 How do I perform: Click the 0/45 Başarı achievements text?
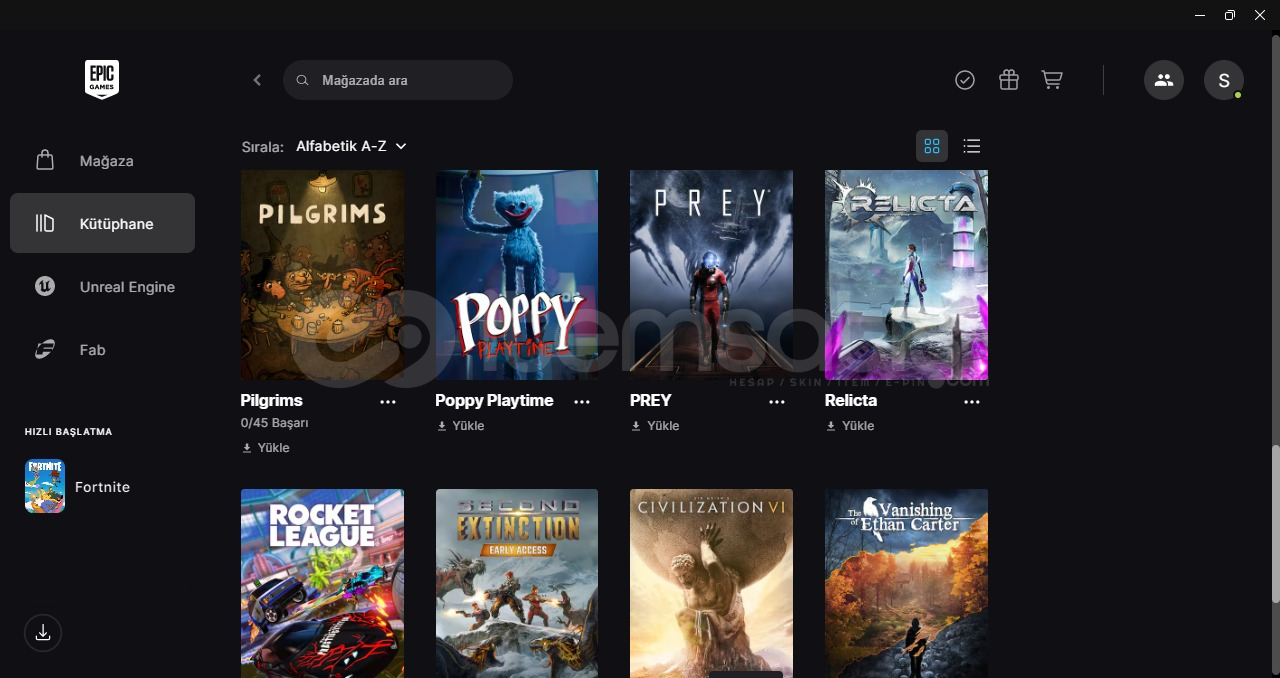pos(275,423)
